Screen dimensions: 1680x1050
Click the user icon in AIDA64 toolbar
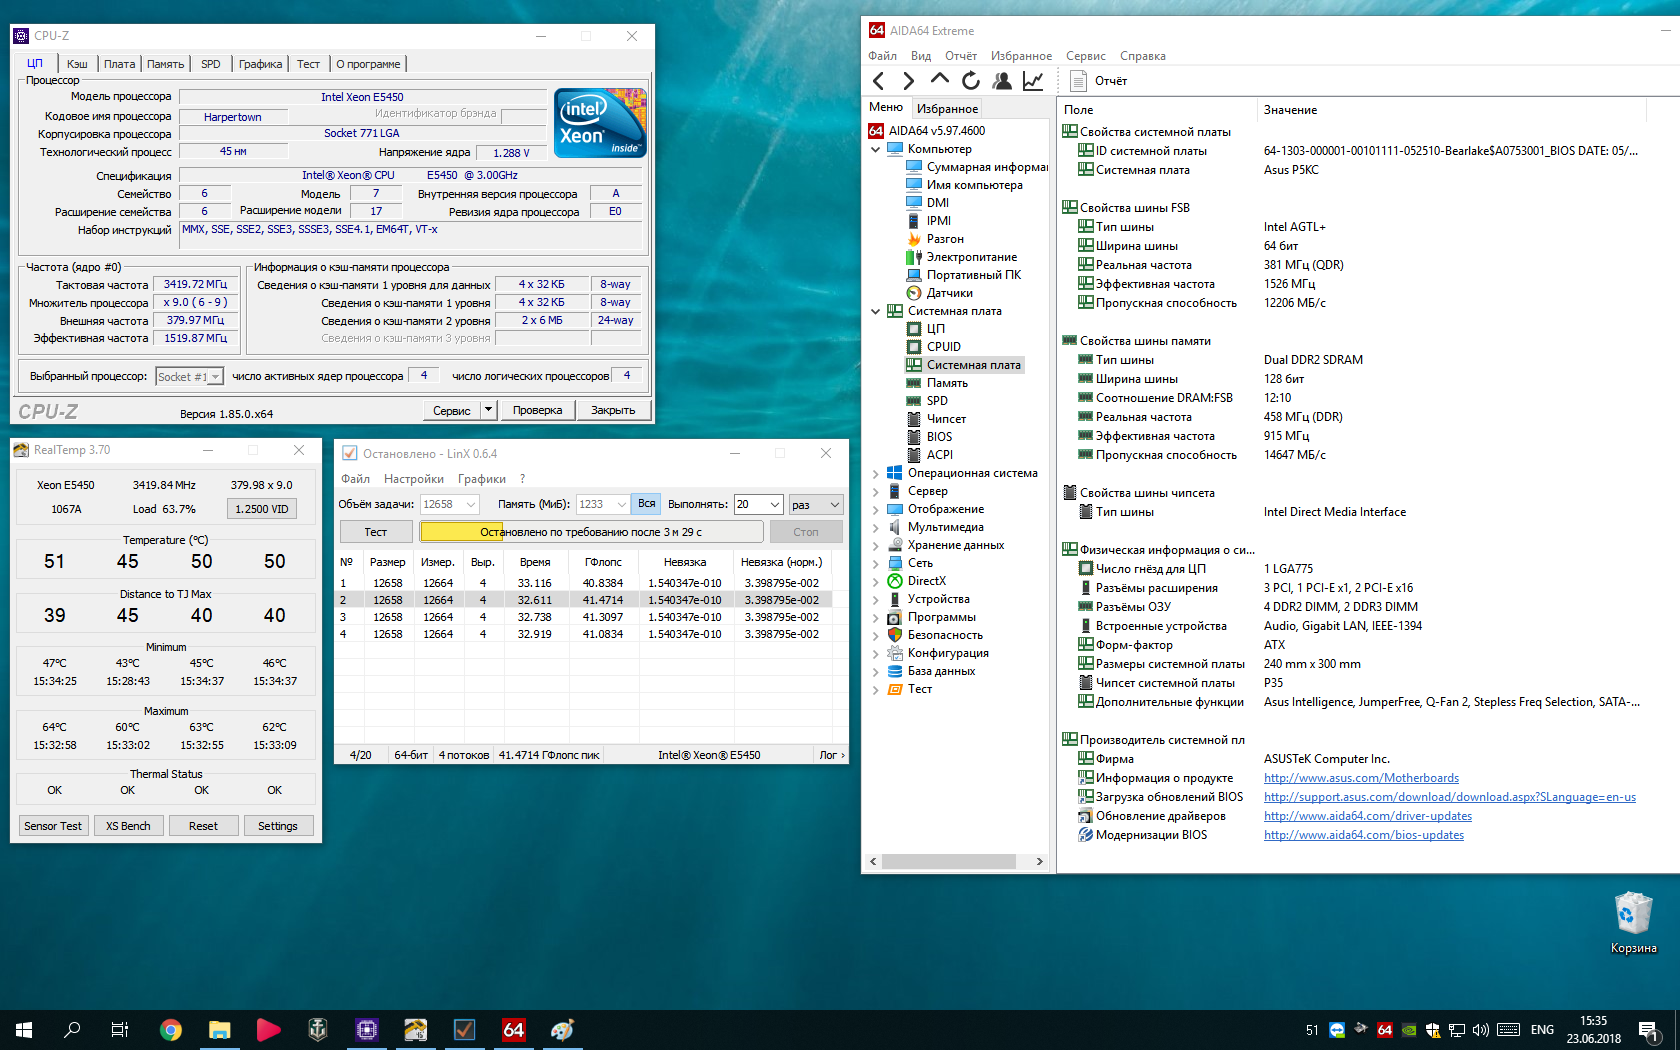pos(1002,81)
